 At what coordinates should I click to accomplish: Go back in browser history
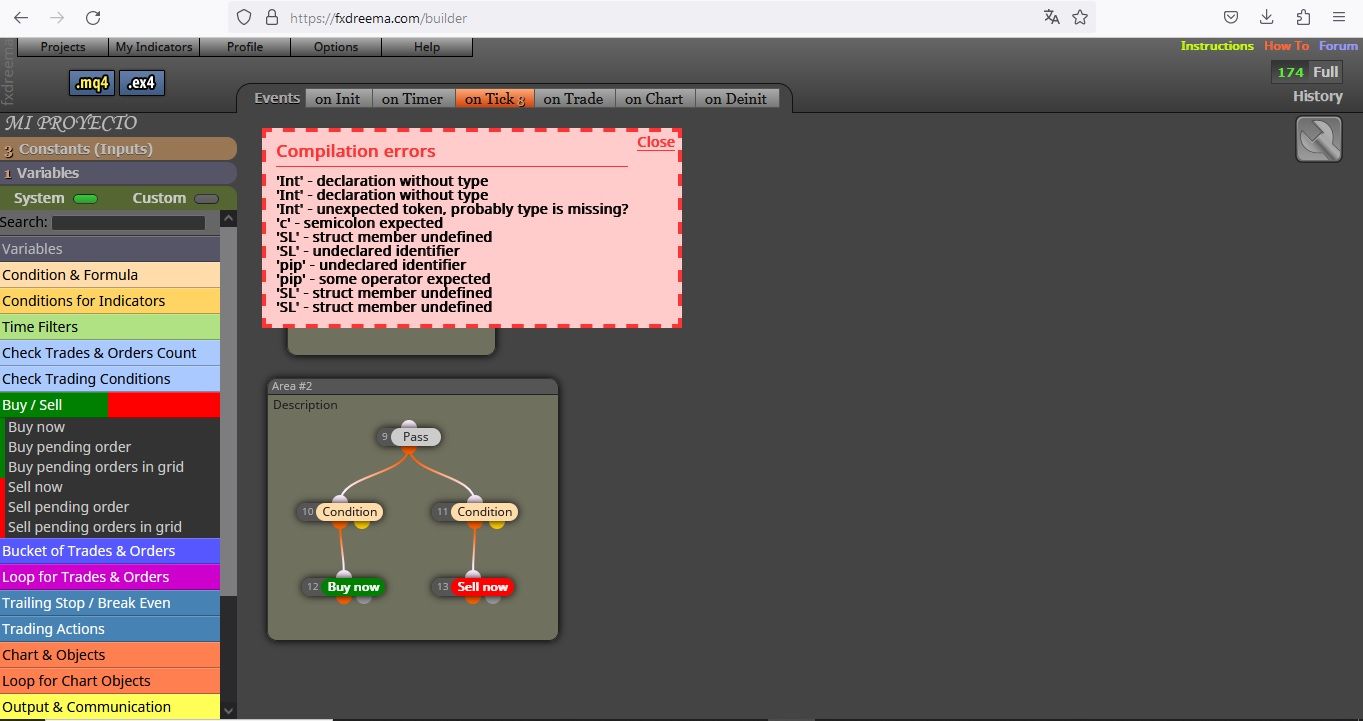(x=21, y=18)
